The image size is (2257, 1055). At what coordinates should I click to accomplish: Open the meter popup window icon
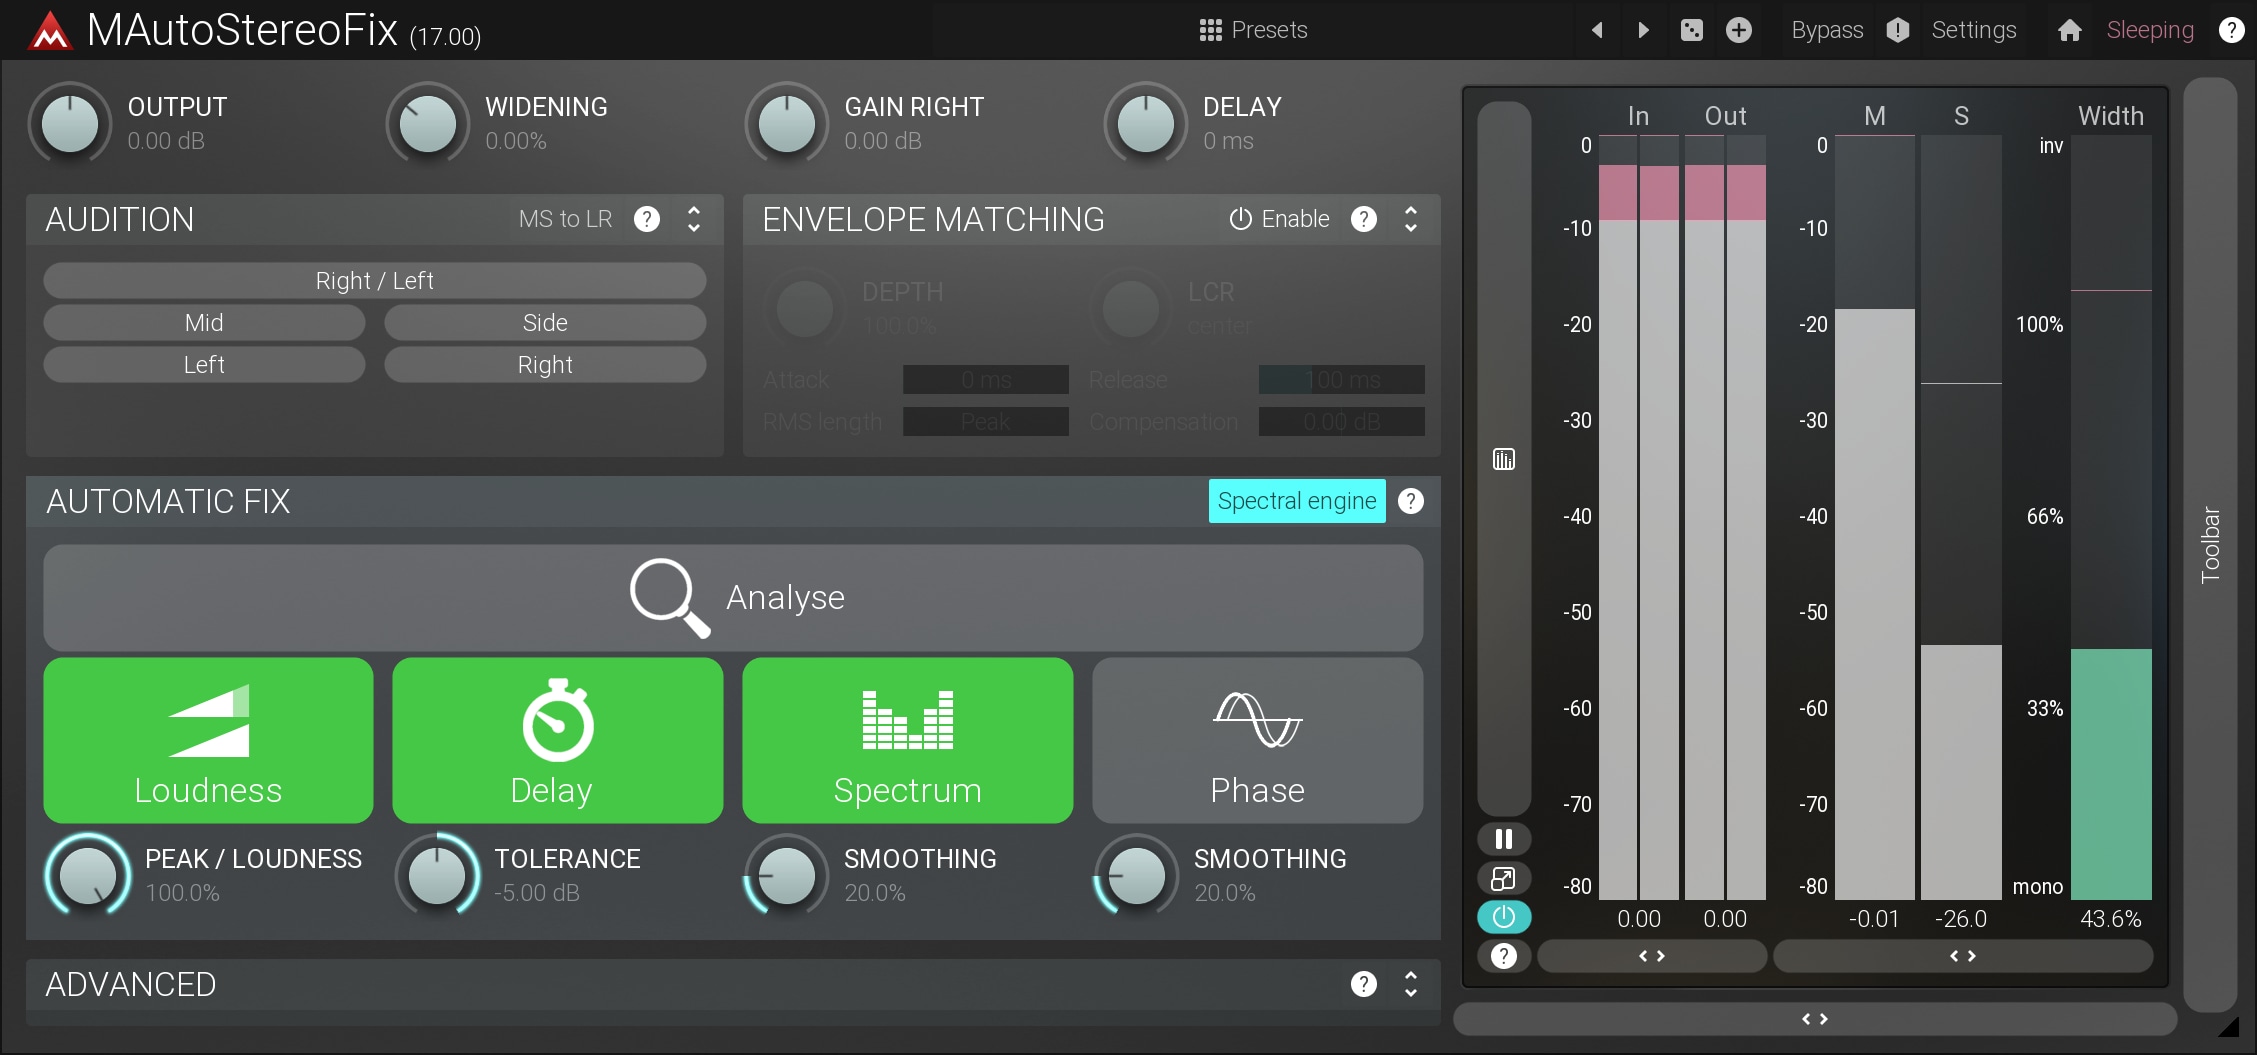click(1503, 878)
